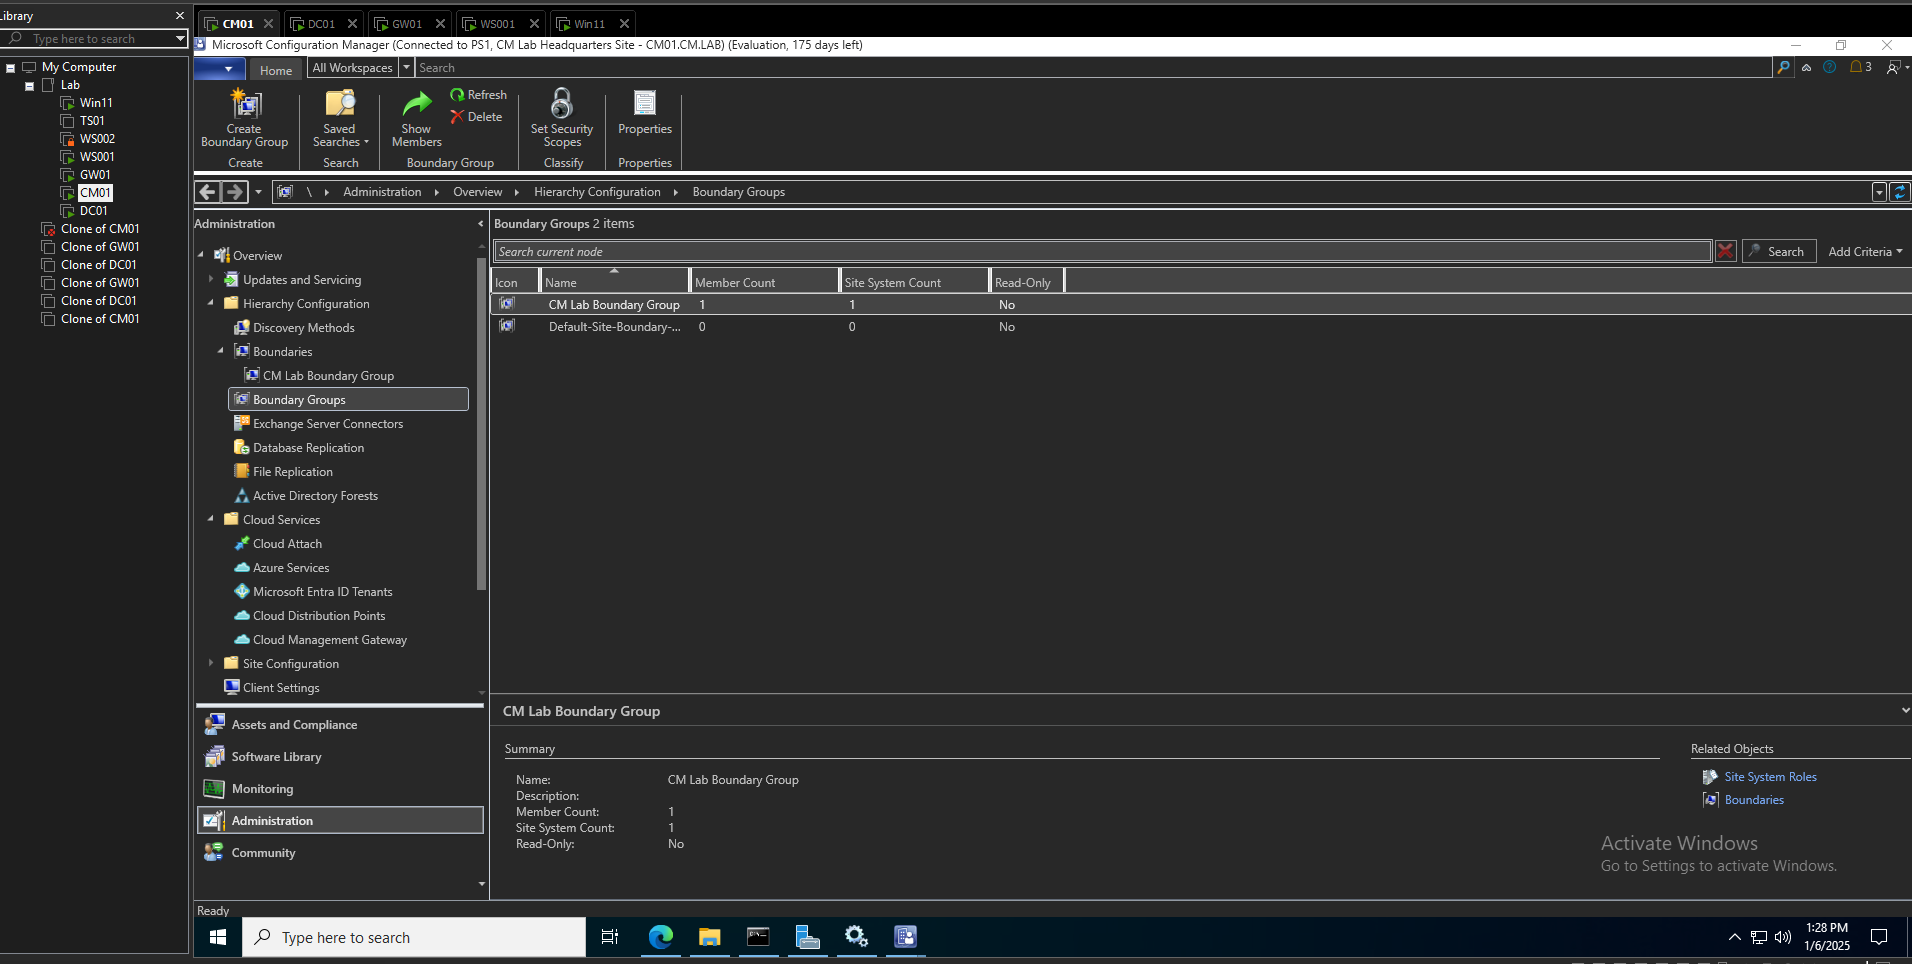
Task: Collapse the CM Lab Boundary Group details pane
Action: pos(1905,711)
